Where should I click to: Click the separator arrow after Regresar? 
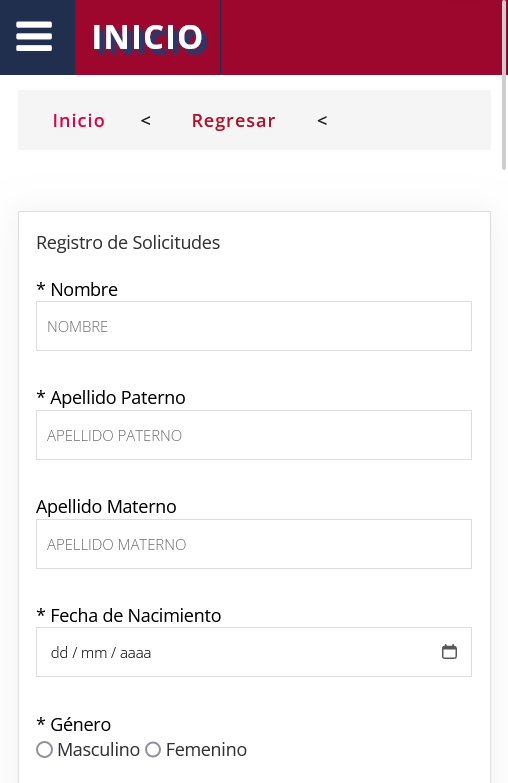(x=322, y=120)
